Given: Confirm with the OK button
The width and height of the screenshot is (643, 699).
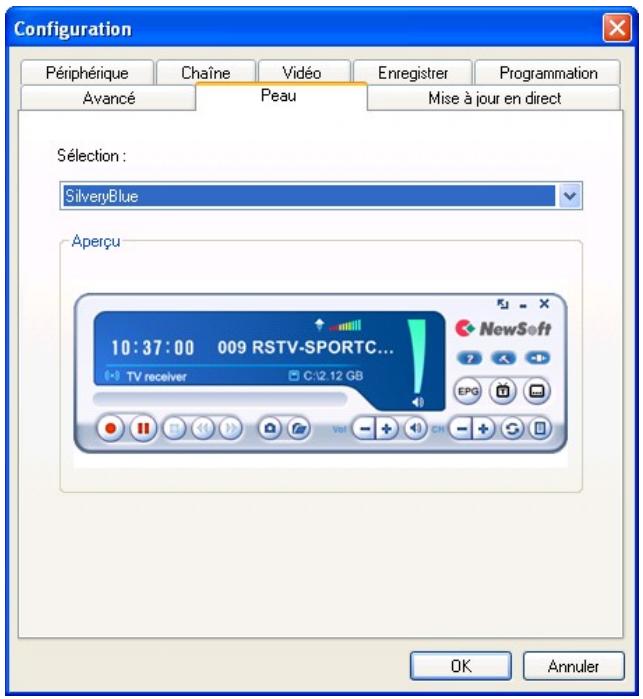Looking at the screenshot, I should 461,666.
